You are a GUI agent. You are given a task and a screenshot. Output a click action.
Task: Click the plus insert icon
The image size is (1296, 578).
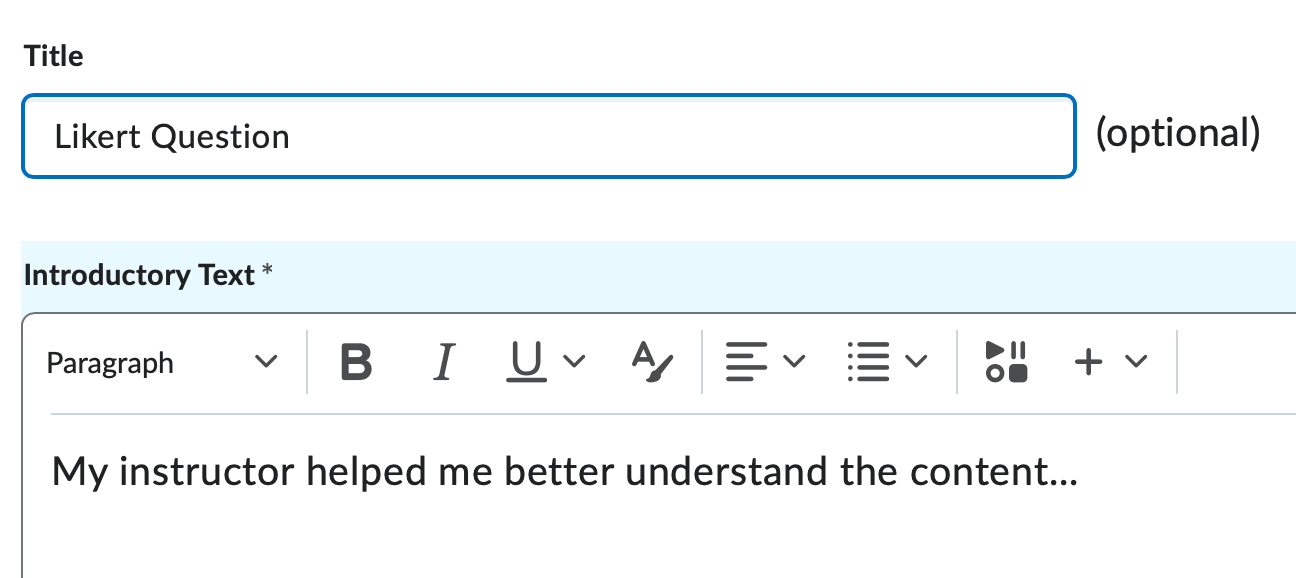click(1089, 362)
